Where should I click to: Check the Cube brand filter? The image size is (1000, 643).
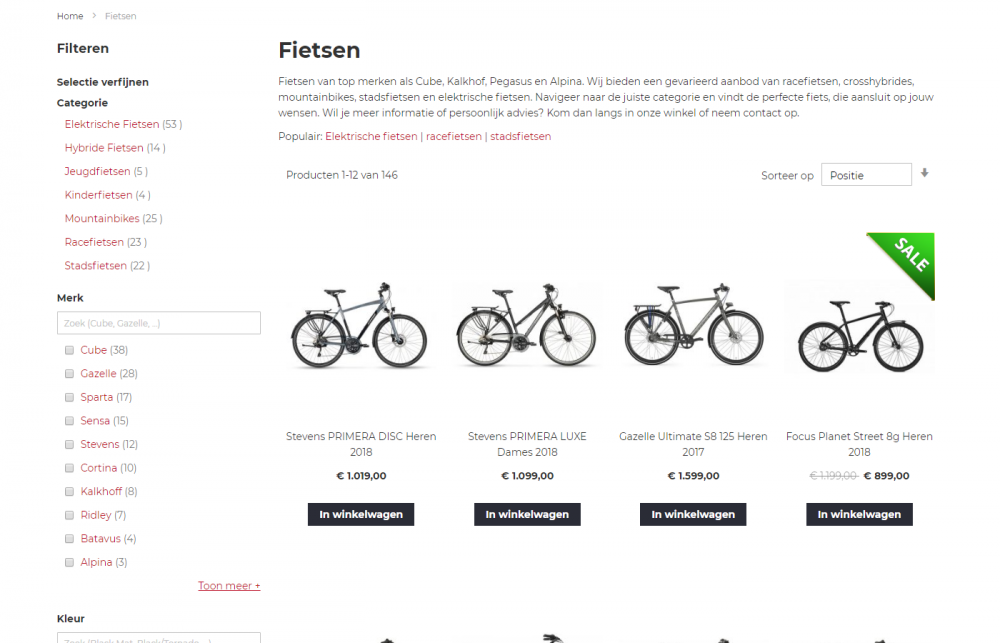click(70, 350)
